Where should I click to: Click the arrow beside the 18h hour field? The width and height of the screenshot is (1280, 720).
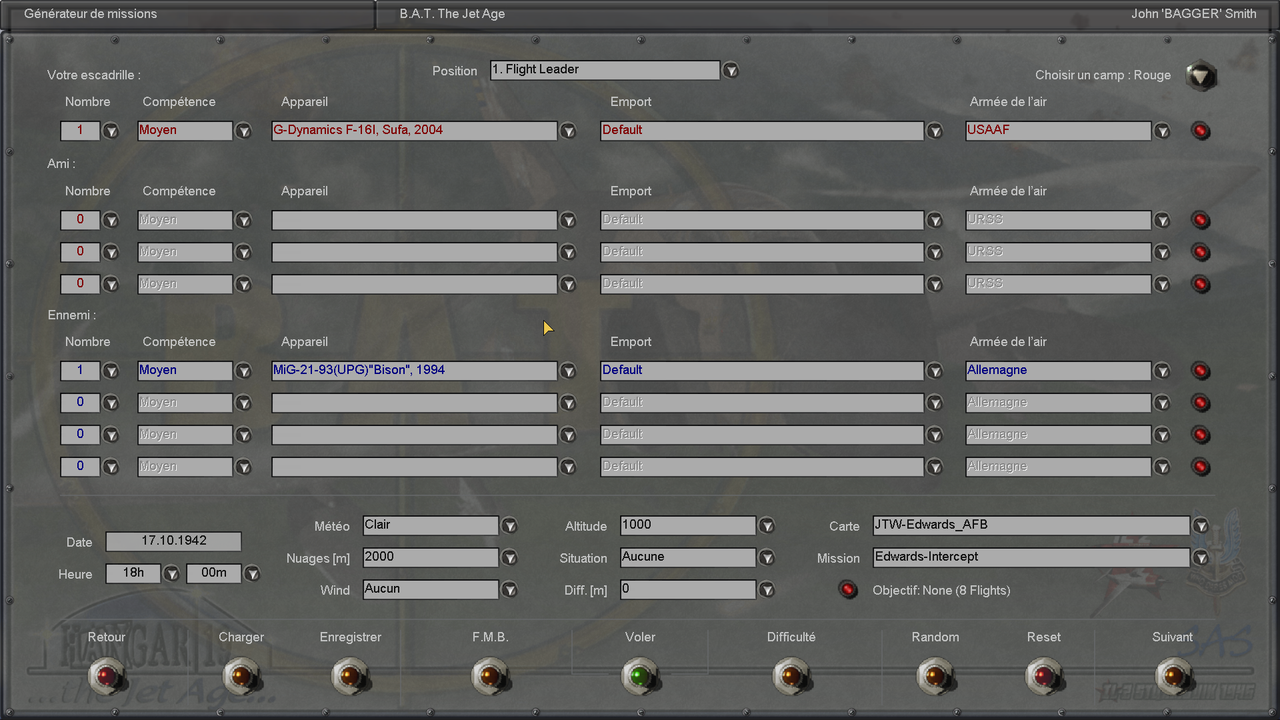(170, 574)
